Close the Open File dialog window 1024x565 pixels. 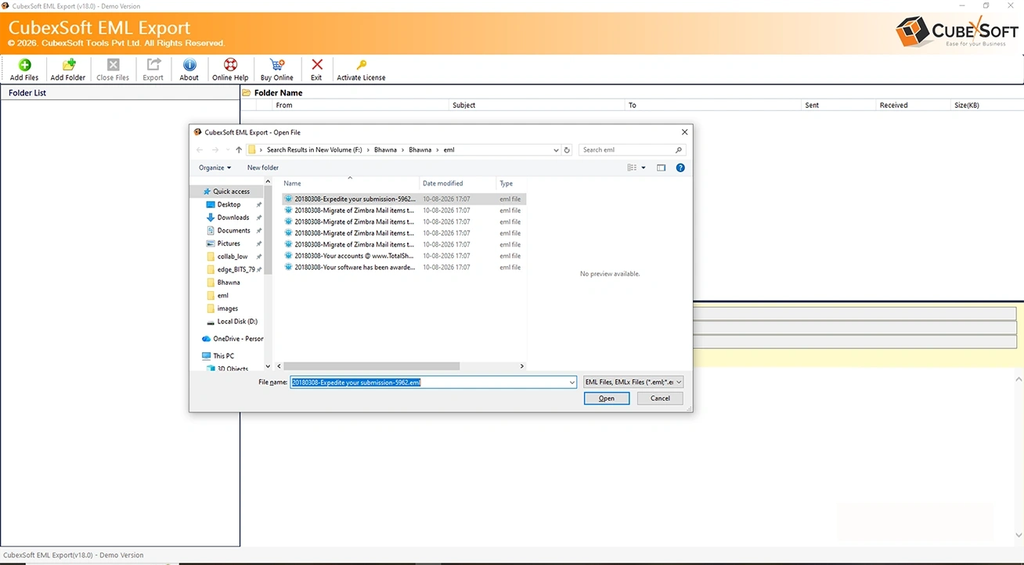[x=684, y=132]
